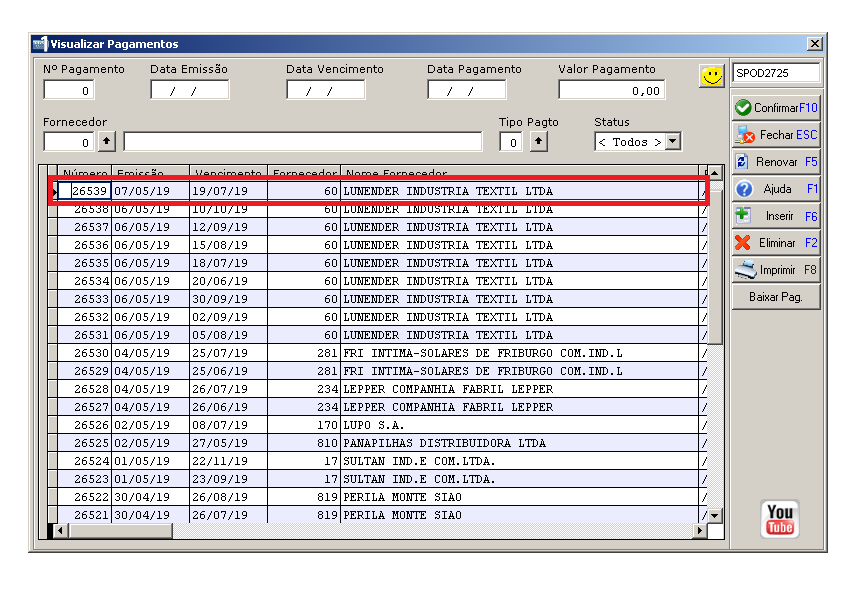Click the vertical scrollbar up arrow
Screen dimensions: 859x590
pos(715,173)
